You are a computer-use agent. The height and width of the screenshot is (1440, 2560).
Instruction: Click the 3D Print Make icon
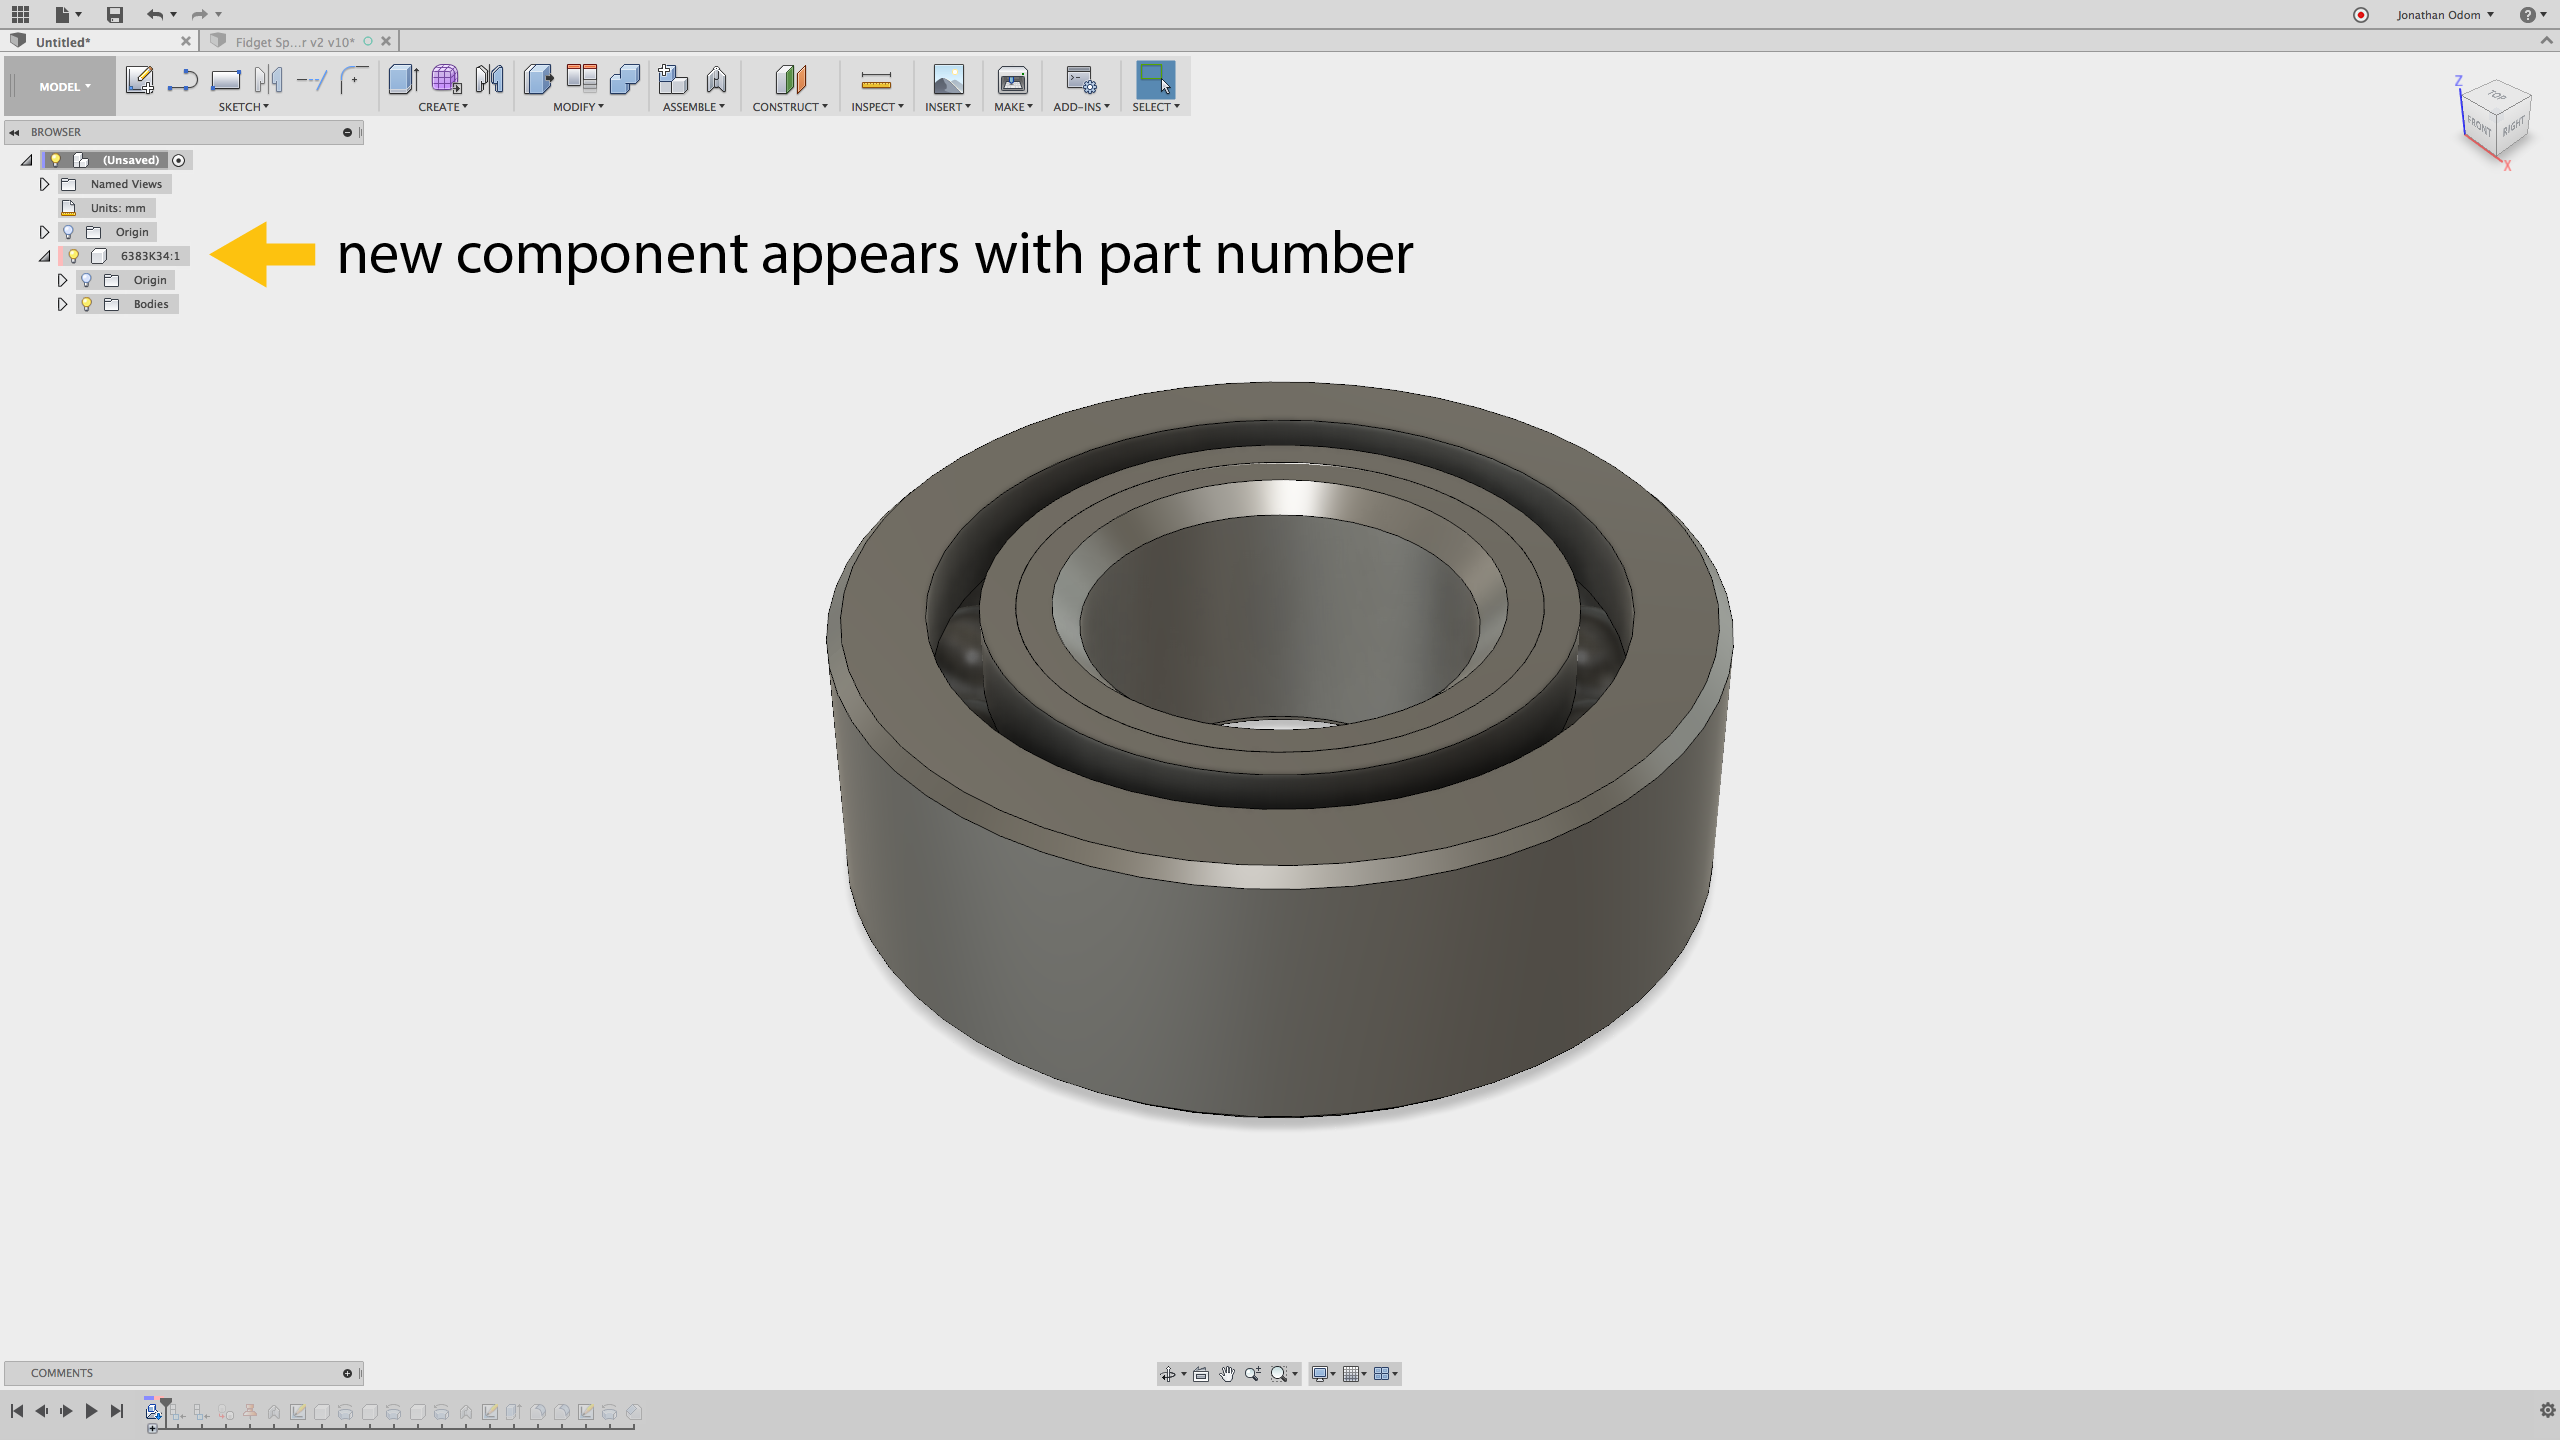(1012, 80)
